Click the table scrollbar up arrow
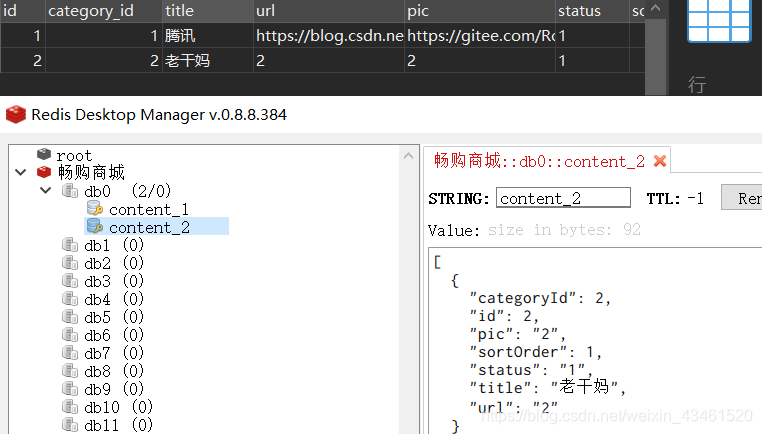762x434 pixels. 656,8
